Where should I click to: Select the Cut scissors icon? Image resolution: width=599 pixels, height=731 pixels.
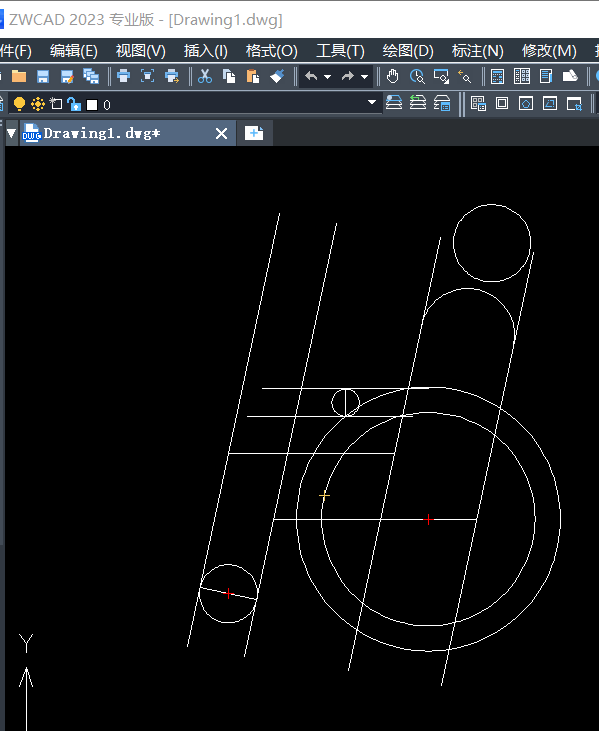(205, 76)
